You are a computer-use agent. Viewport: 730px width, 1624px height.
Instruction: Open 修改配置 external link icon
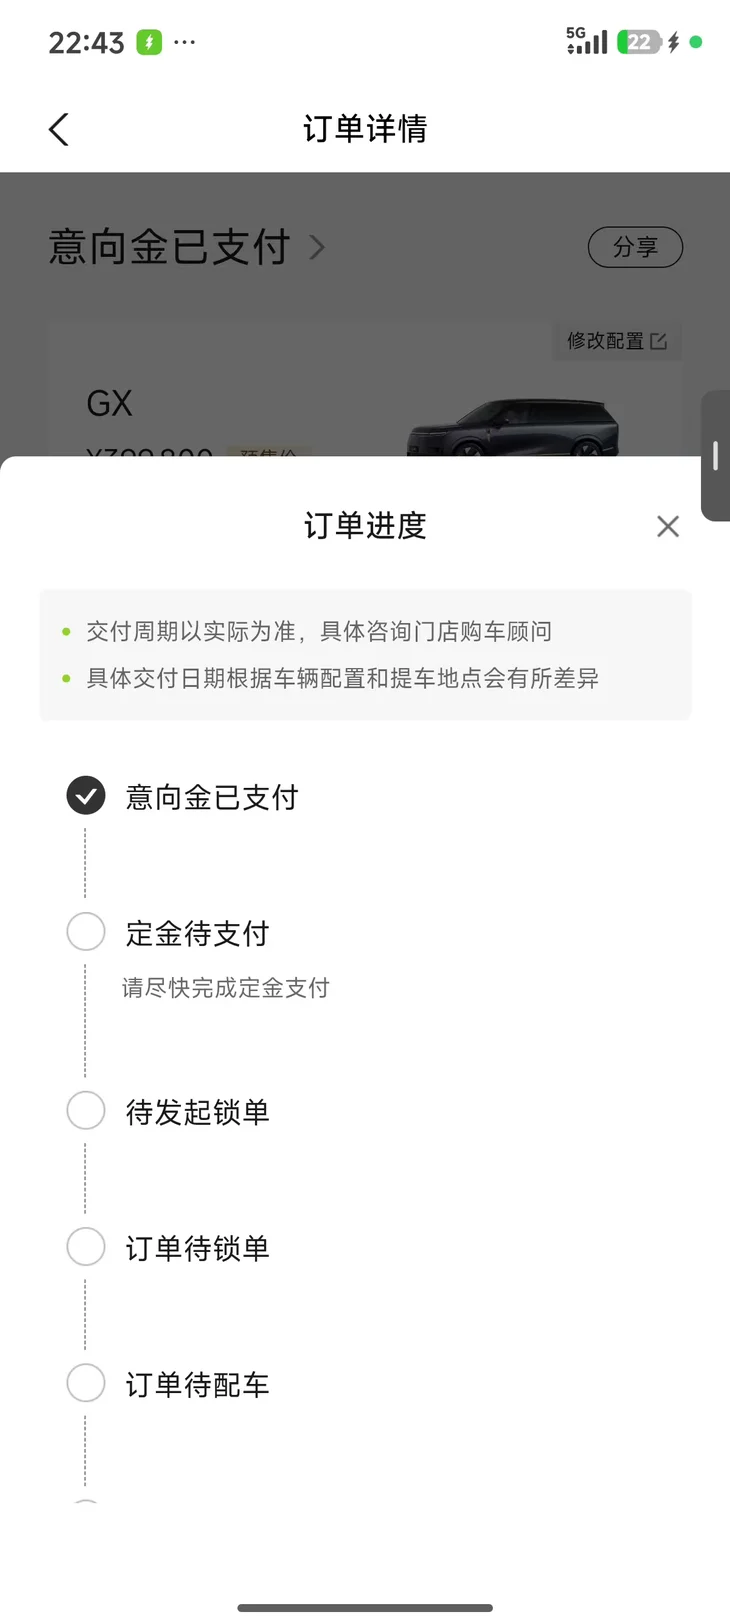point(658,341)
